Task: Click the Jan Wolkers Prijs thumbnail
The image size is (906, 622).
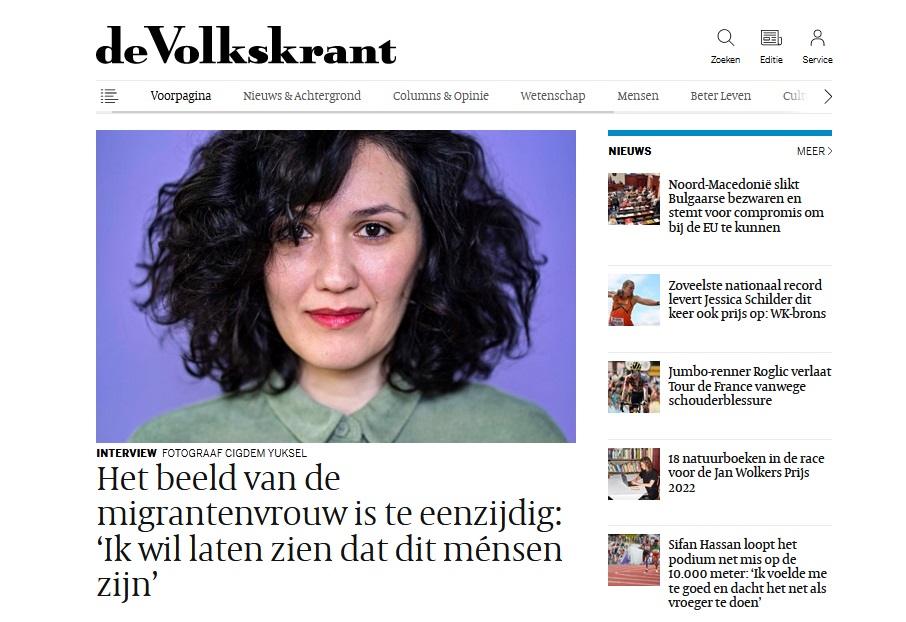Action: tap(634, 473)
